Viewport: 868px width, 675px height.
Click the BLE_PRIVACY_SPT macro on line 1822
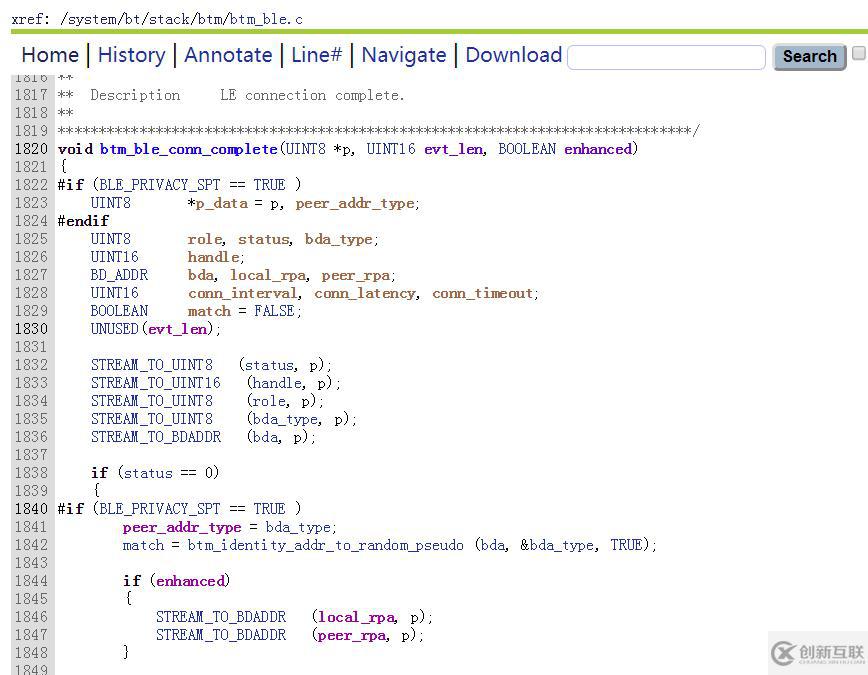[160, 186]
